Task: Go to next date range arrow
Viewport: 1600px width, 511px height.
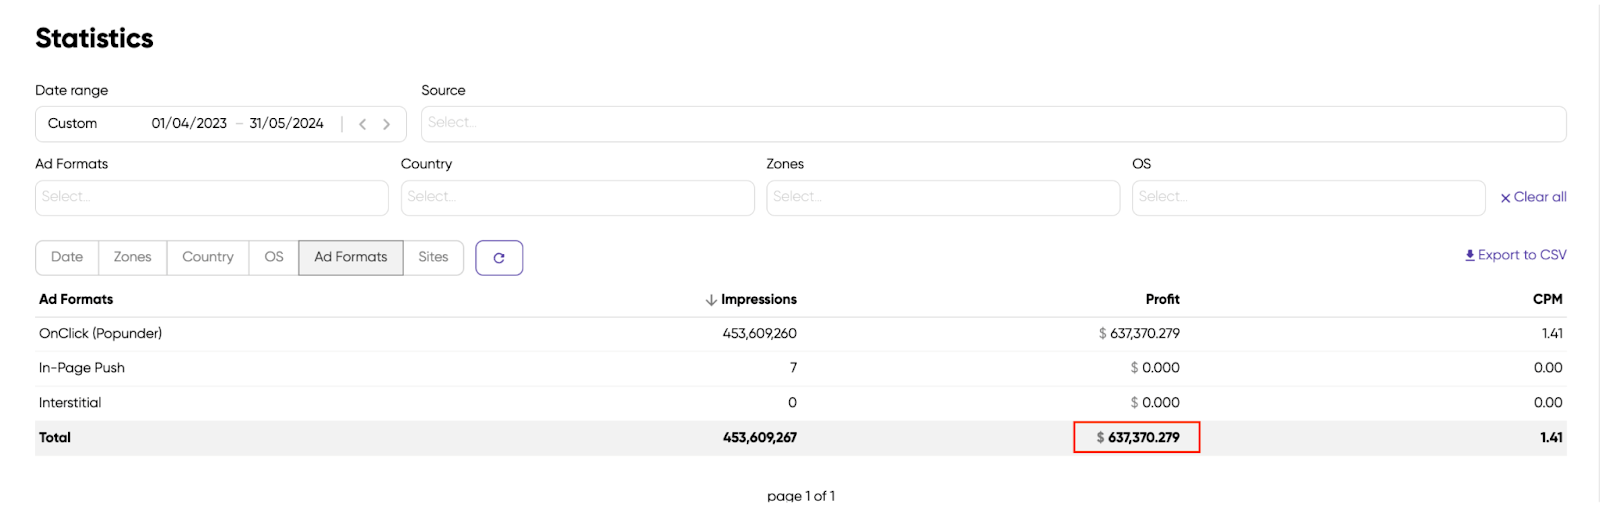Action: click(387, 124)
